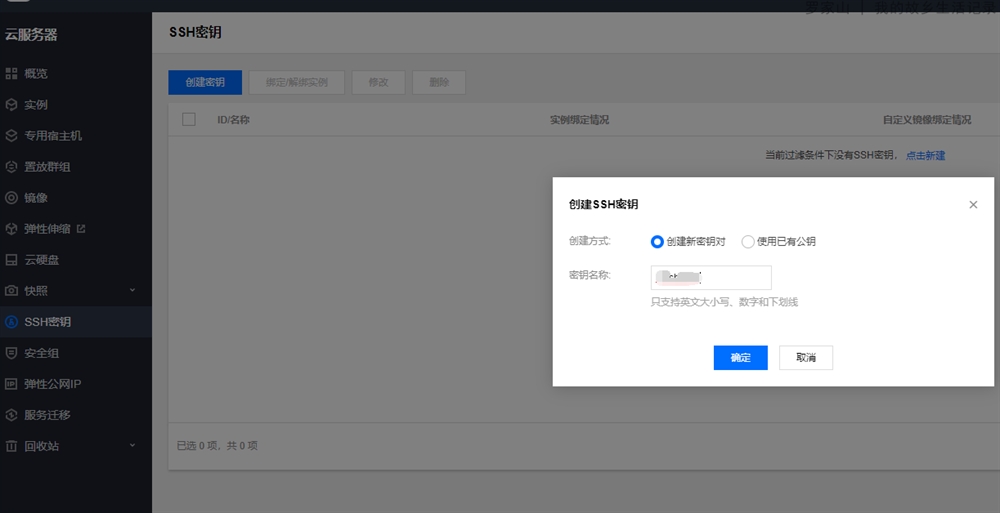Screen dimensions: 1000x513
Task: Click the 专用宿主机 dedicated host icon
Action: [11, 136]
